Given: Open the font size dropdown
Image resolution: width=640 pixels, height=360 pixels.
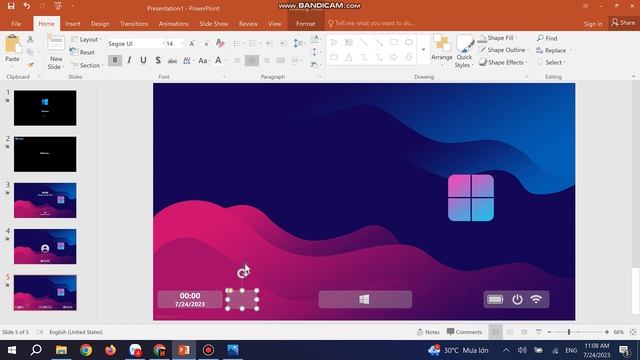Looking at the screenshot, I should coord(182,43).
